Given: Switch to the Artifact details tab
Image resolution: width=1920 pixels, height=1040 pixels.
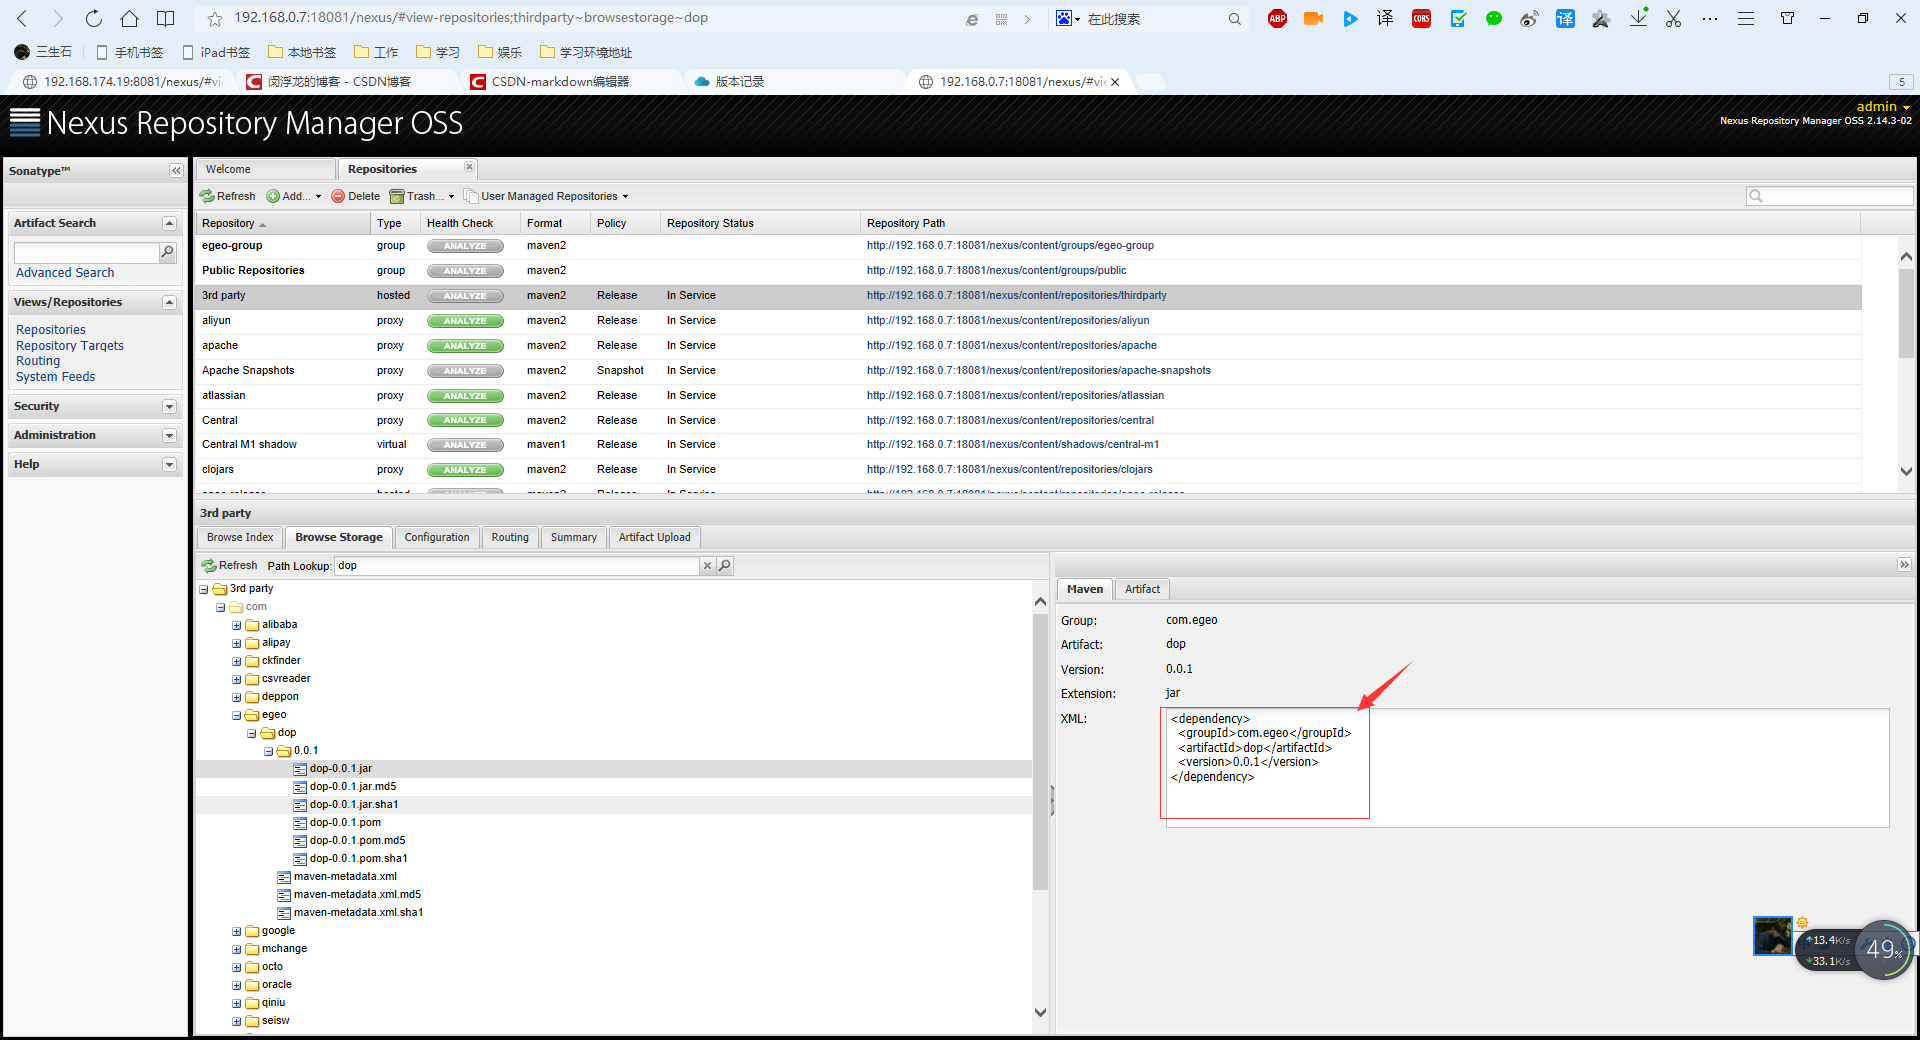Looking at the screenshot, I should (1142, 589).
